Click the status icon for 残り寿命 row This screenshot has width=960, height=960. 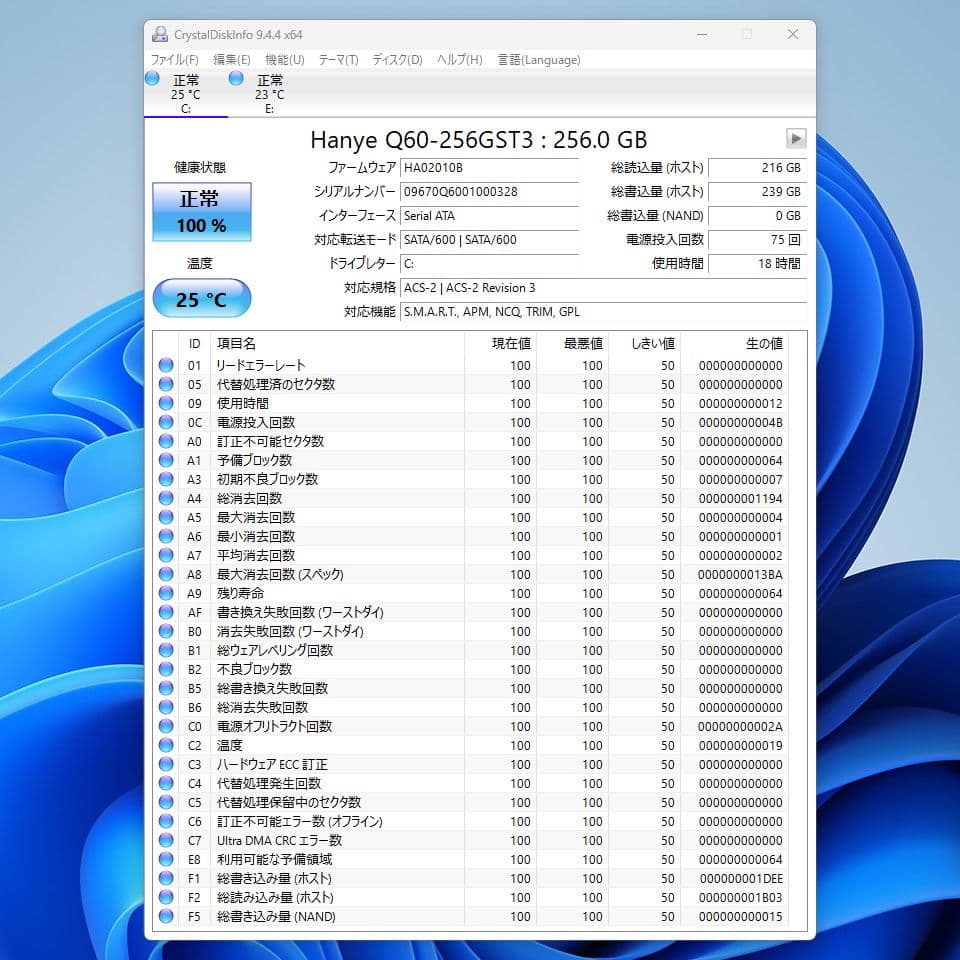(166, 593)
